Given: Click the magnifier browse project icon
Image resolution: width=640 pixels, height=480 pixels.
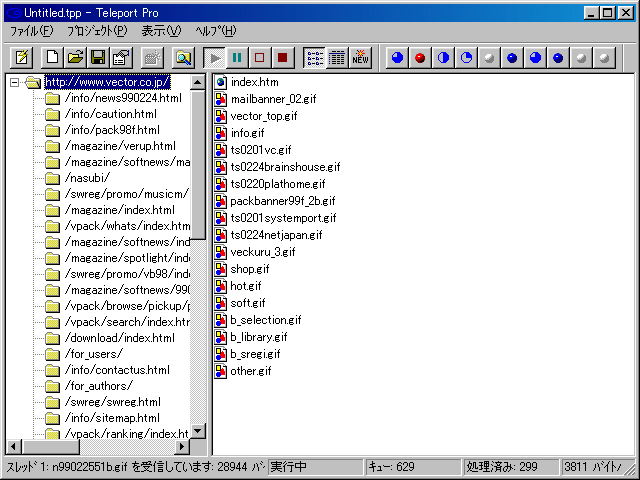Looking at the screenshot, I should 183,58.
